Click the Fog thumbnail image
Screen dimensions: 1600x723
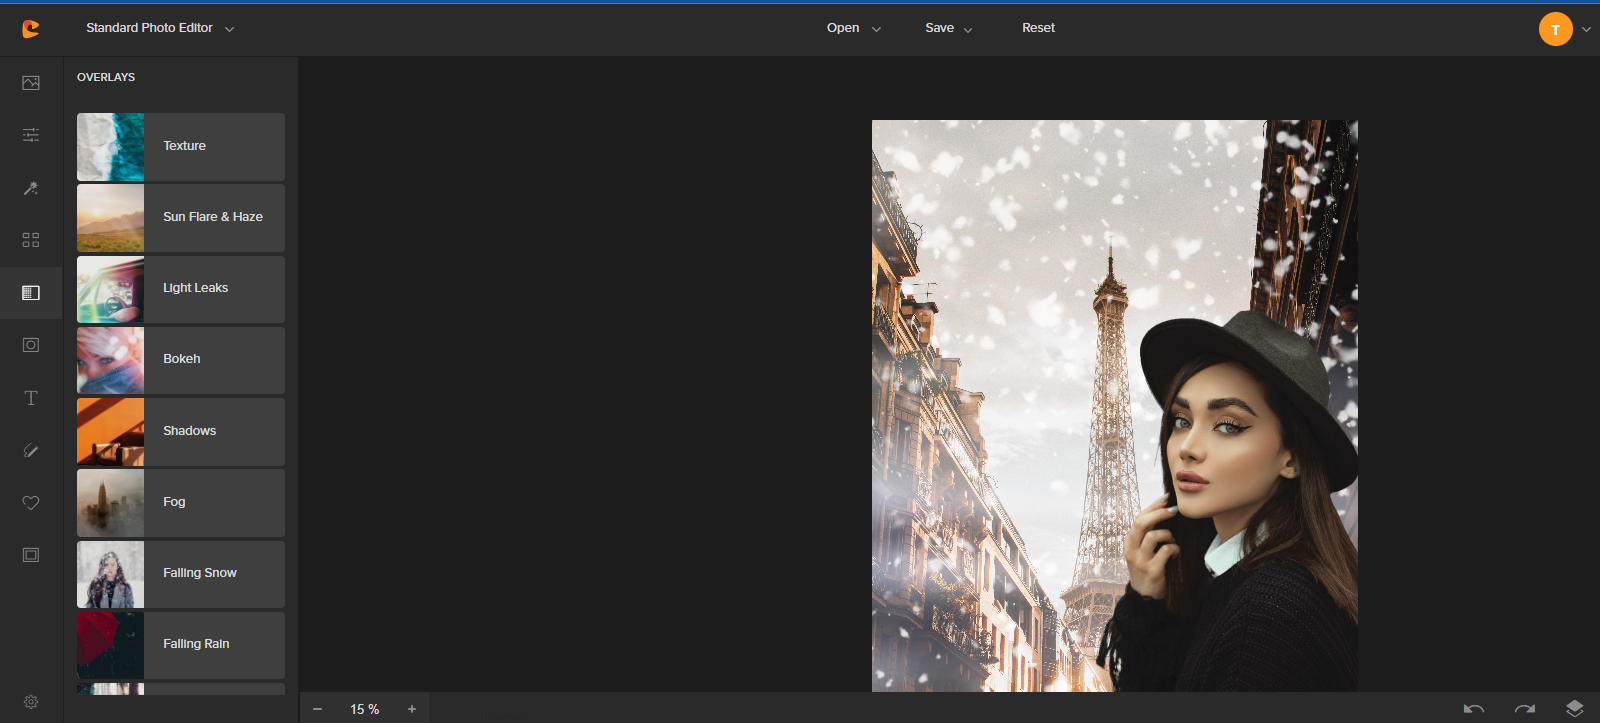click(110, 503)
